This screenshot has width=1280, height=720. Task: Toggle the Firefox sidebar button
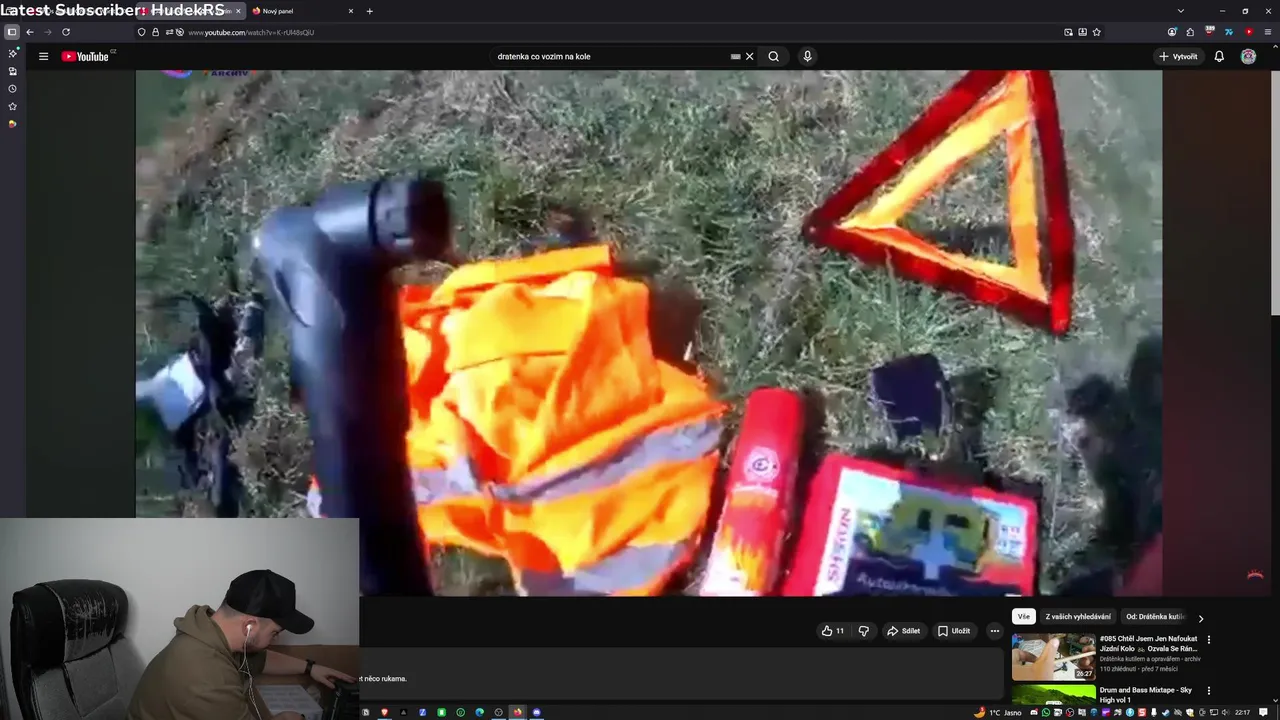coord(12,32)
